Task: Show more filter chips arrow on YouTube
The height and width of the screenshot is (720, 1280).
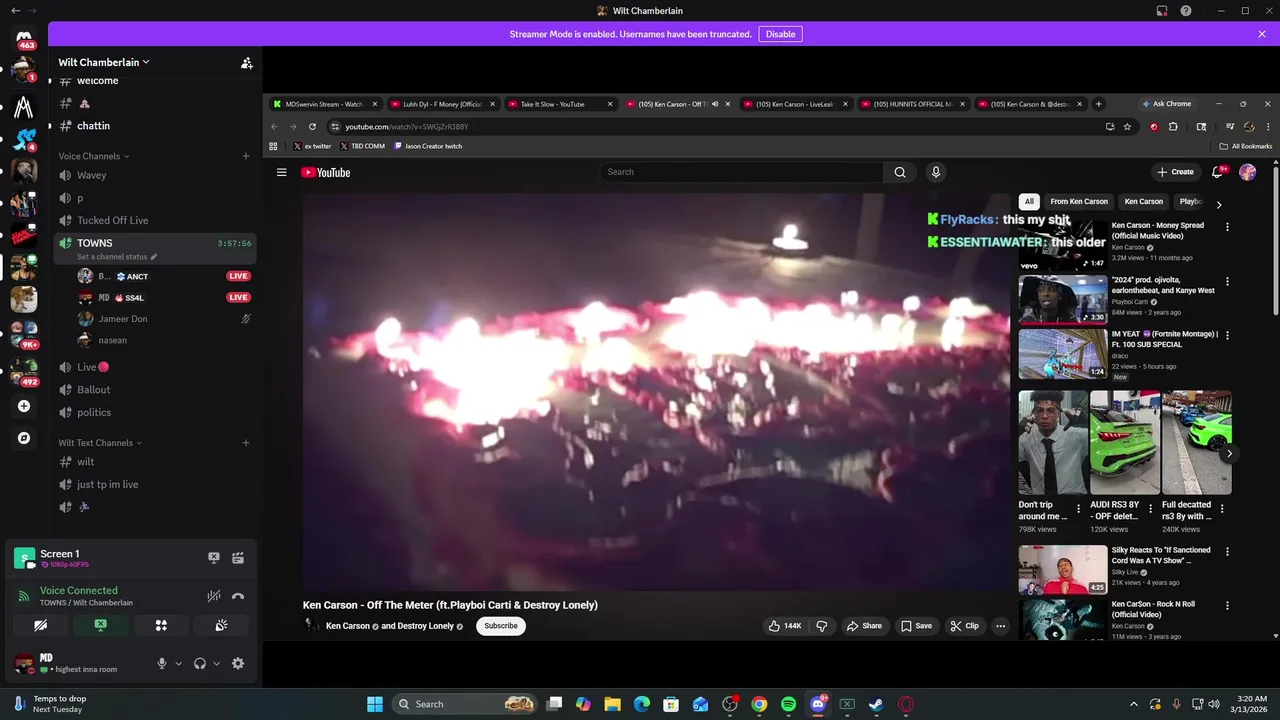Action: click(1218, 204)
